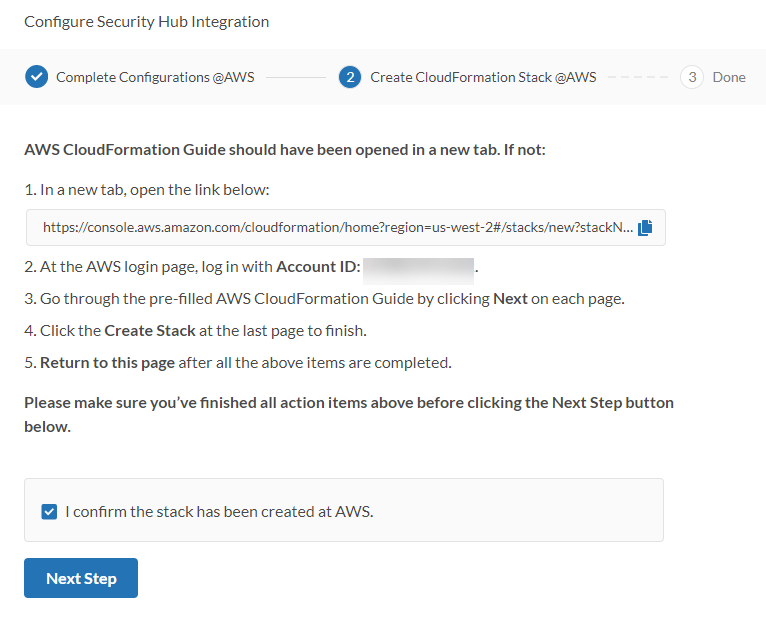Select Create CloudFormation Stack @AWS step
The height and width of the screenshot is (632, 766).
tap(483, 77)
